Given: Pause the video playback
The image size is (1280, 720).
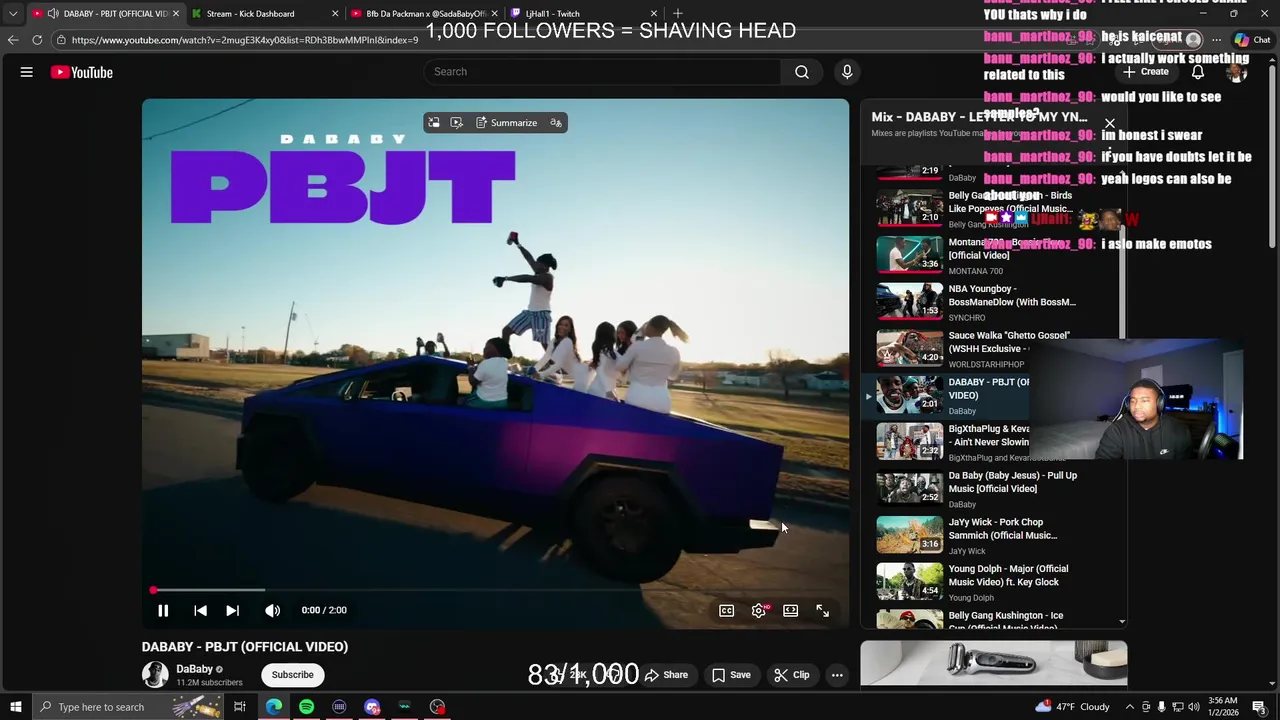Looking at the screenshot, I should 163,610.
